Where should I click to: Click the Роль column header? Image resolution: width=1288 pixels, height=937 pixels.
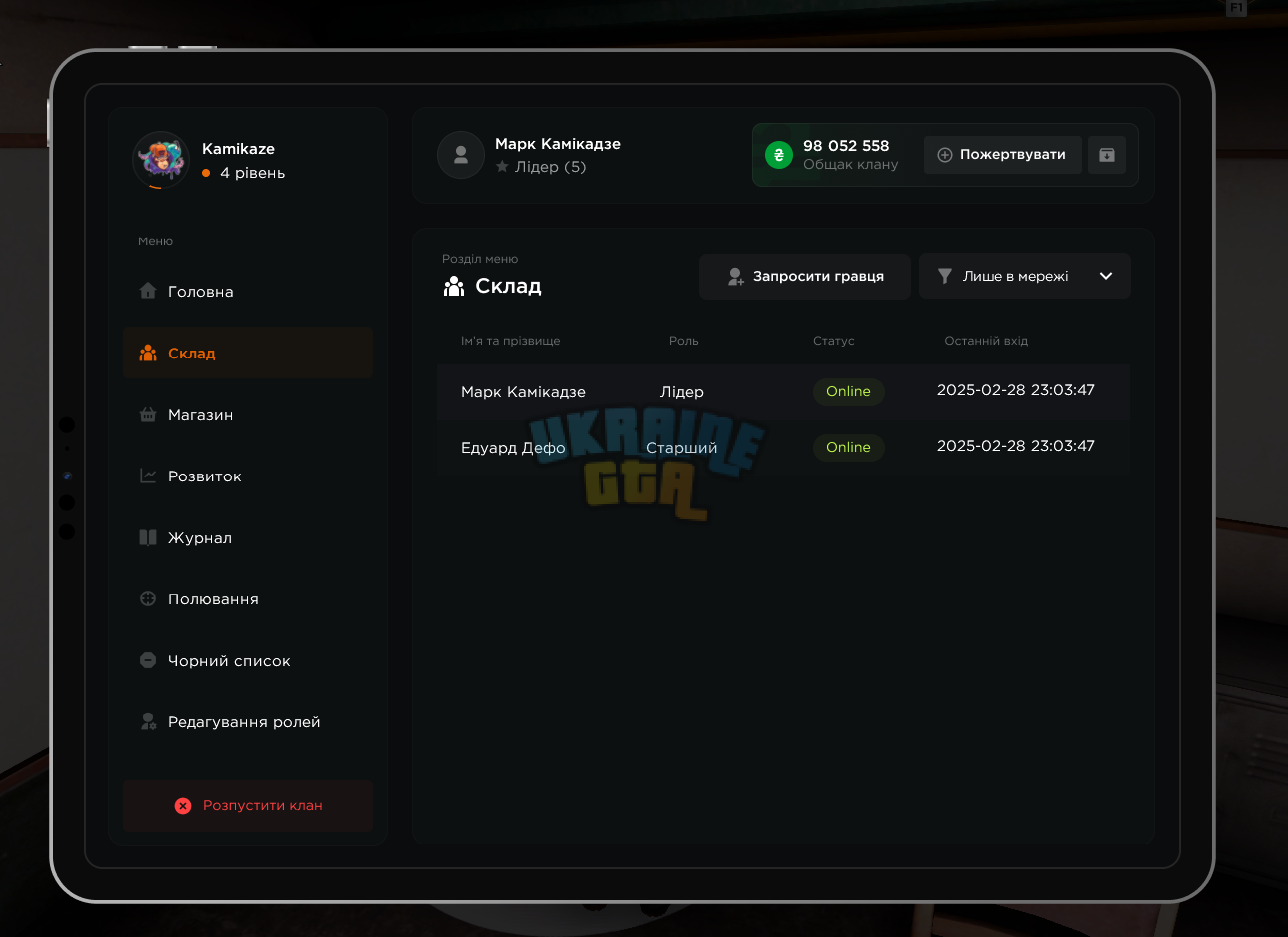tap(684, 341)
